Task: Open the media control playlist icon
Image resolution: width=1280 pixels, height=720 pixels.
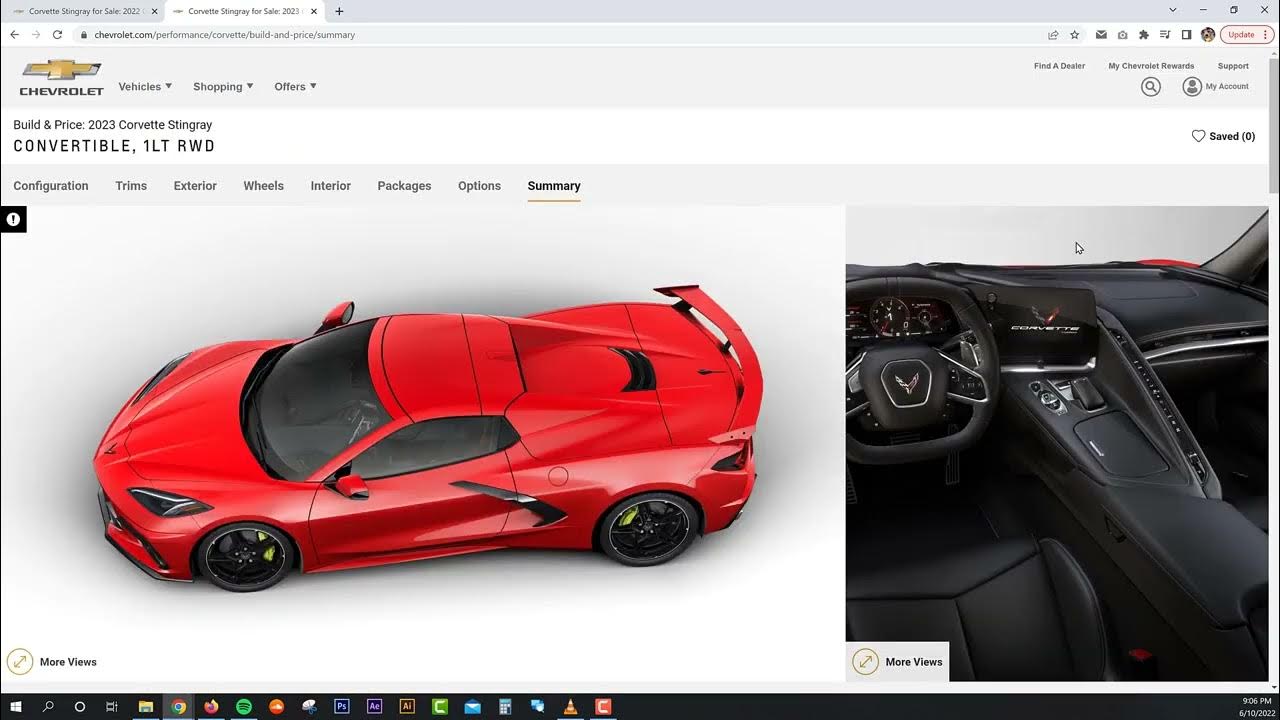Action: [x=1165, y=34]
